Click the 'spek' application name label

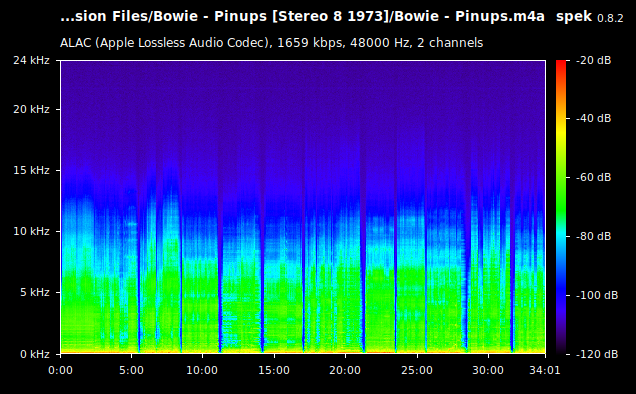pyautogui.click(x=574, y=17)
